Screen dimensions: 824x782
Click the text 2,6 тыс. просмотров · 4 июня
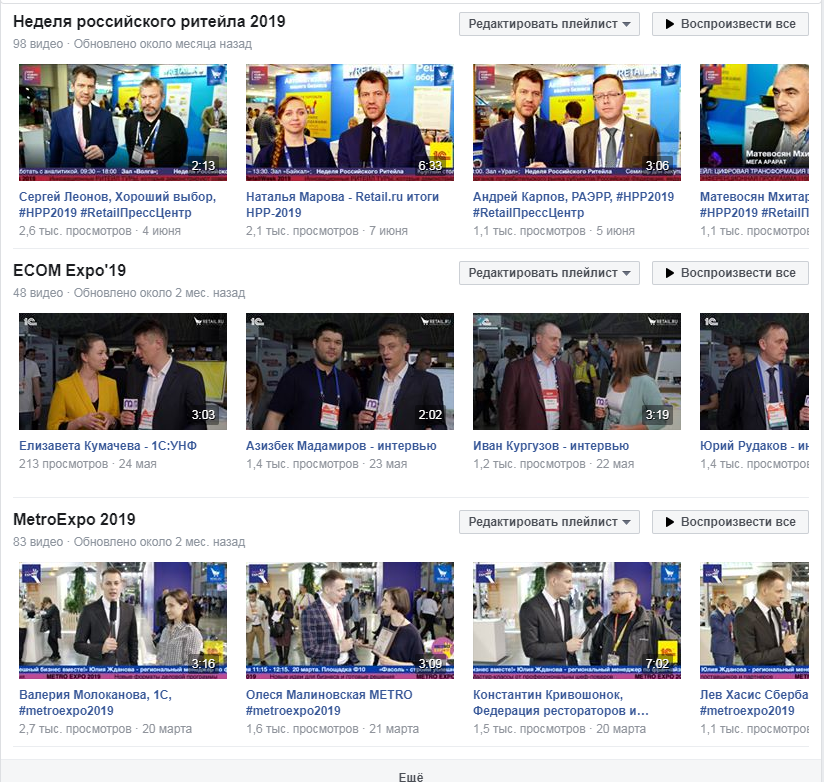(x=100, y=231)
